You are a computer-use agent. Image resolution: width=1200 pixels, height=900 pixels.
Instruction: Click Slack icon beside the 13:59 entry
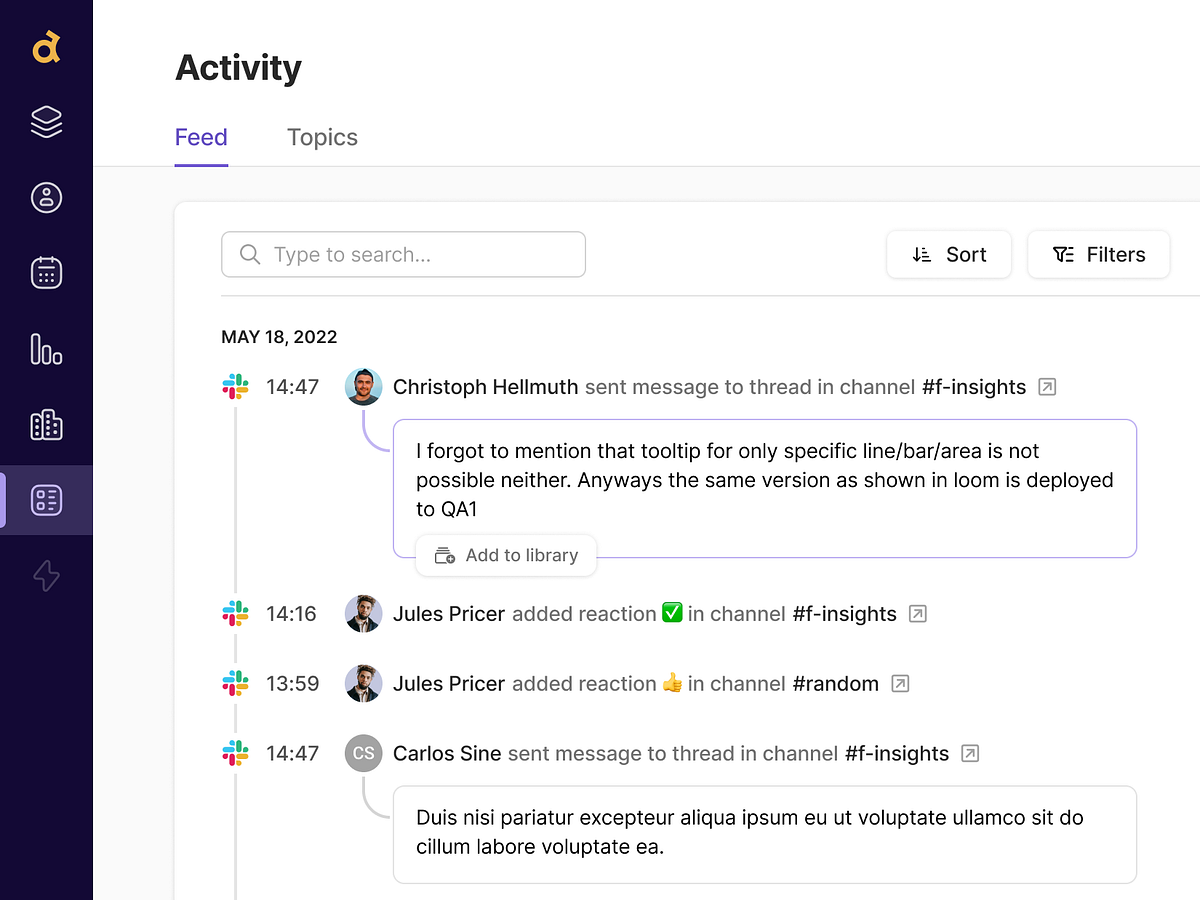click(x=235, y=683)
